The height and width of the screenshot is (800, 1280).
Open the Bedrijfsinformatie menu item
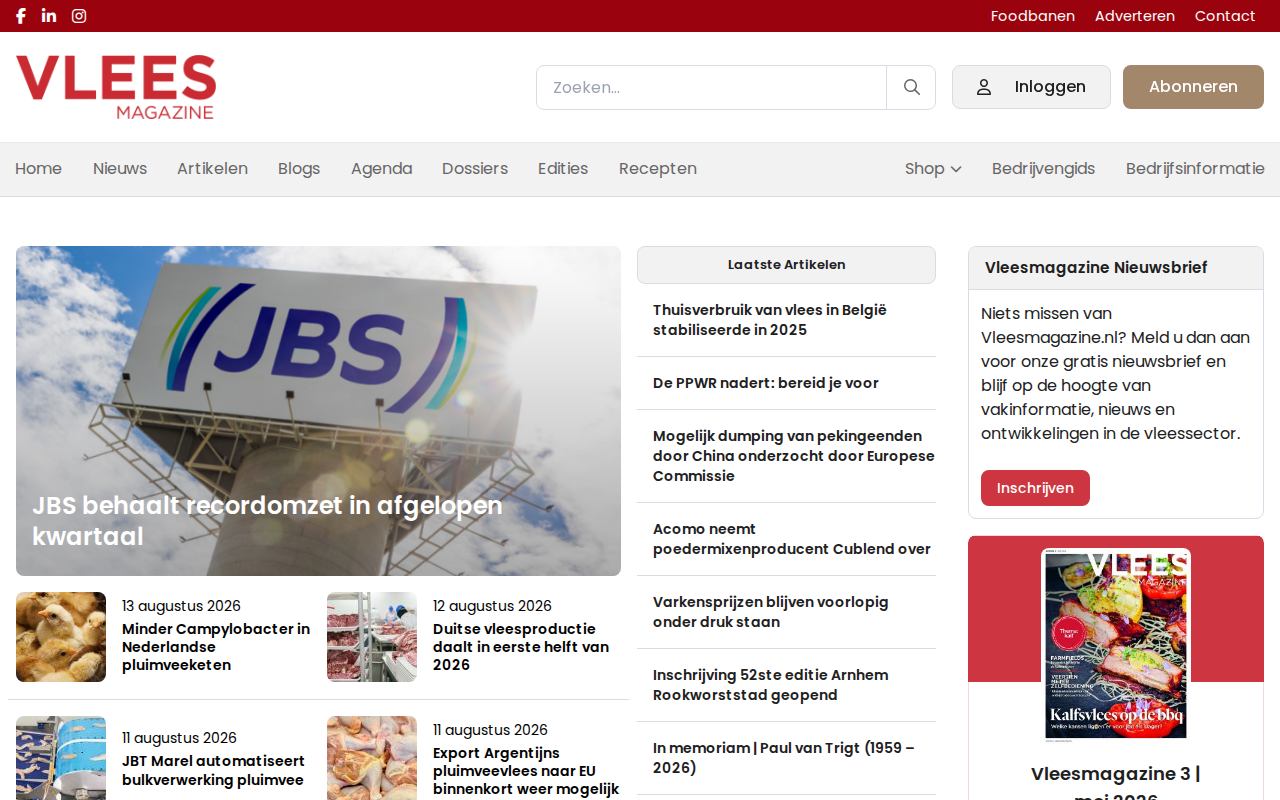point(1195,169)
